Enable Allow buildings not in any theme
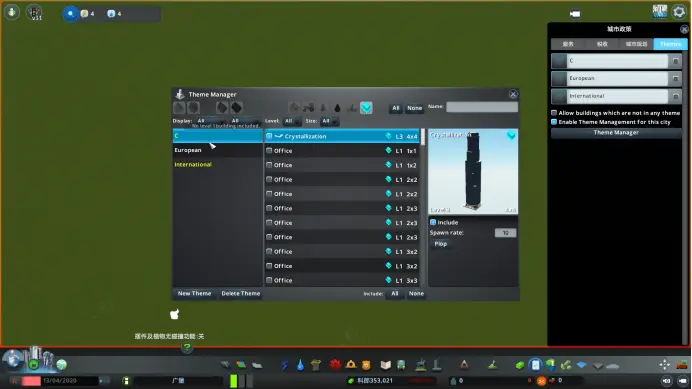 (554, 113)
